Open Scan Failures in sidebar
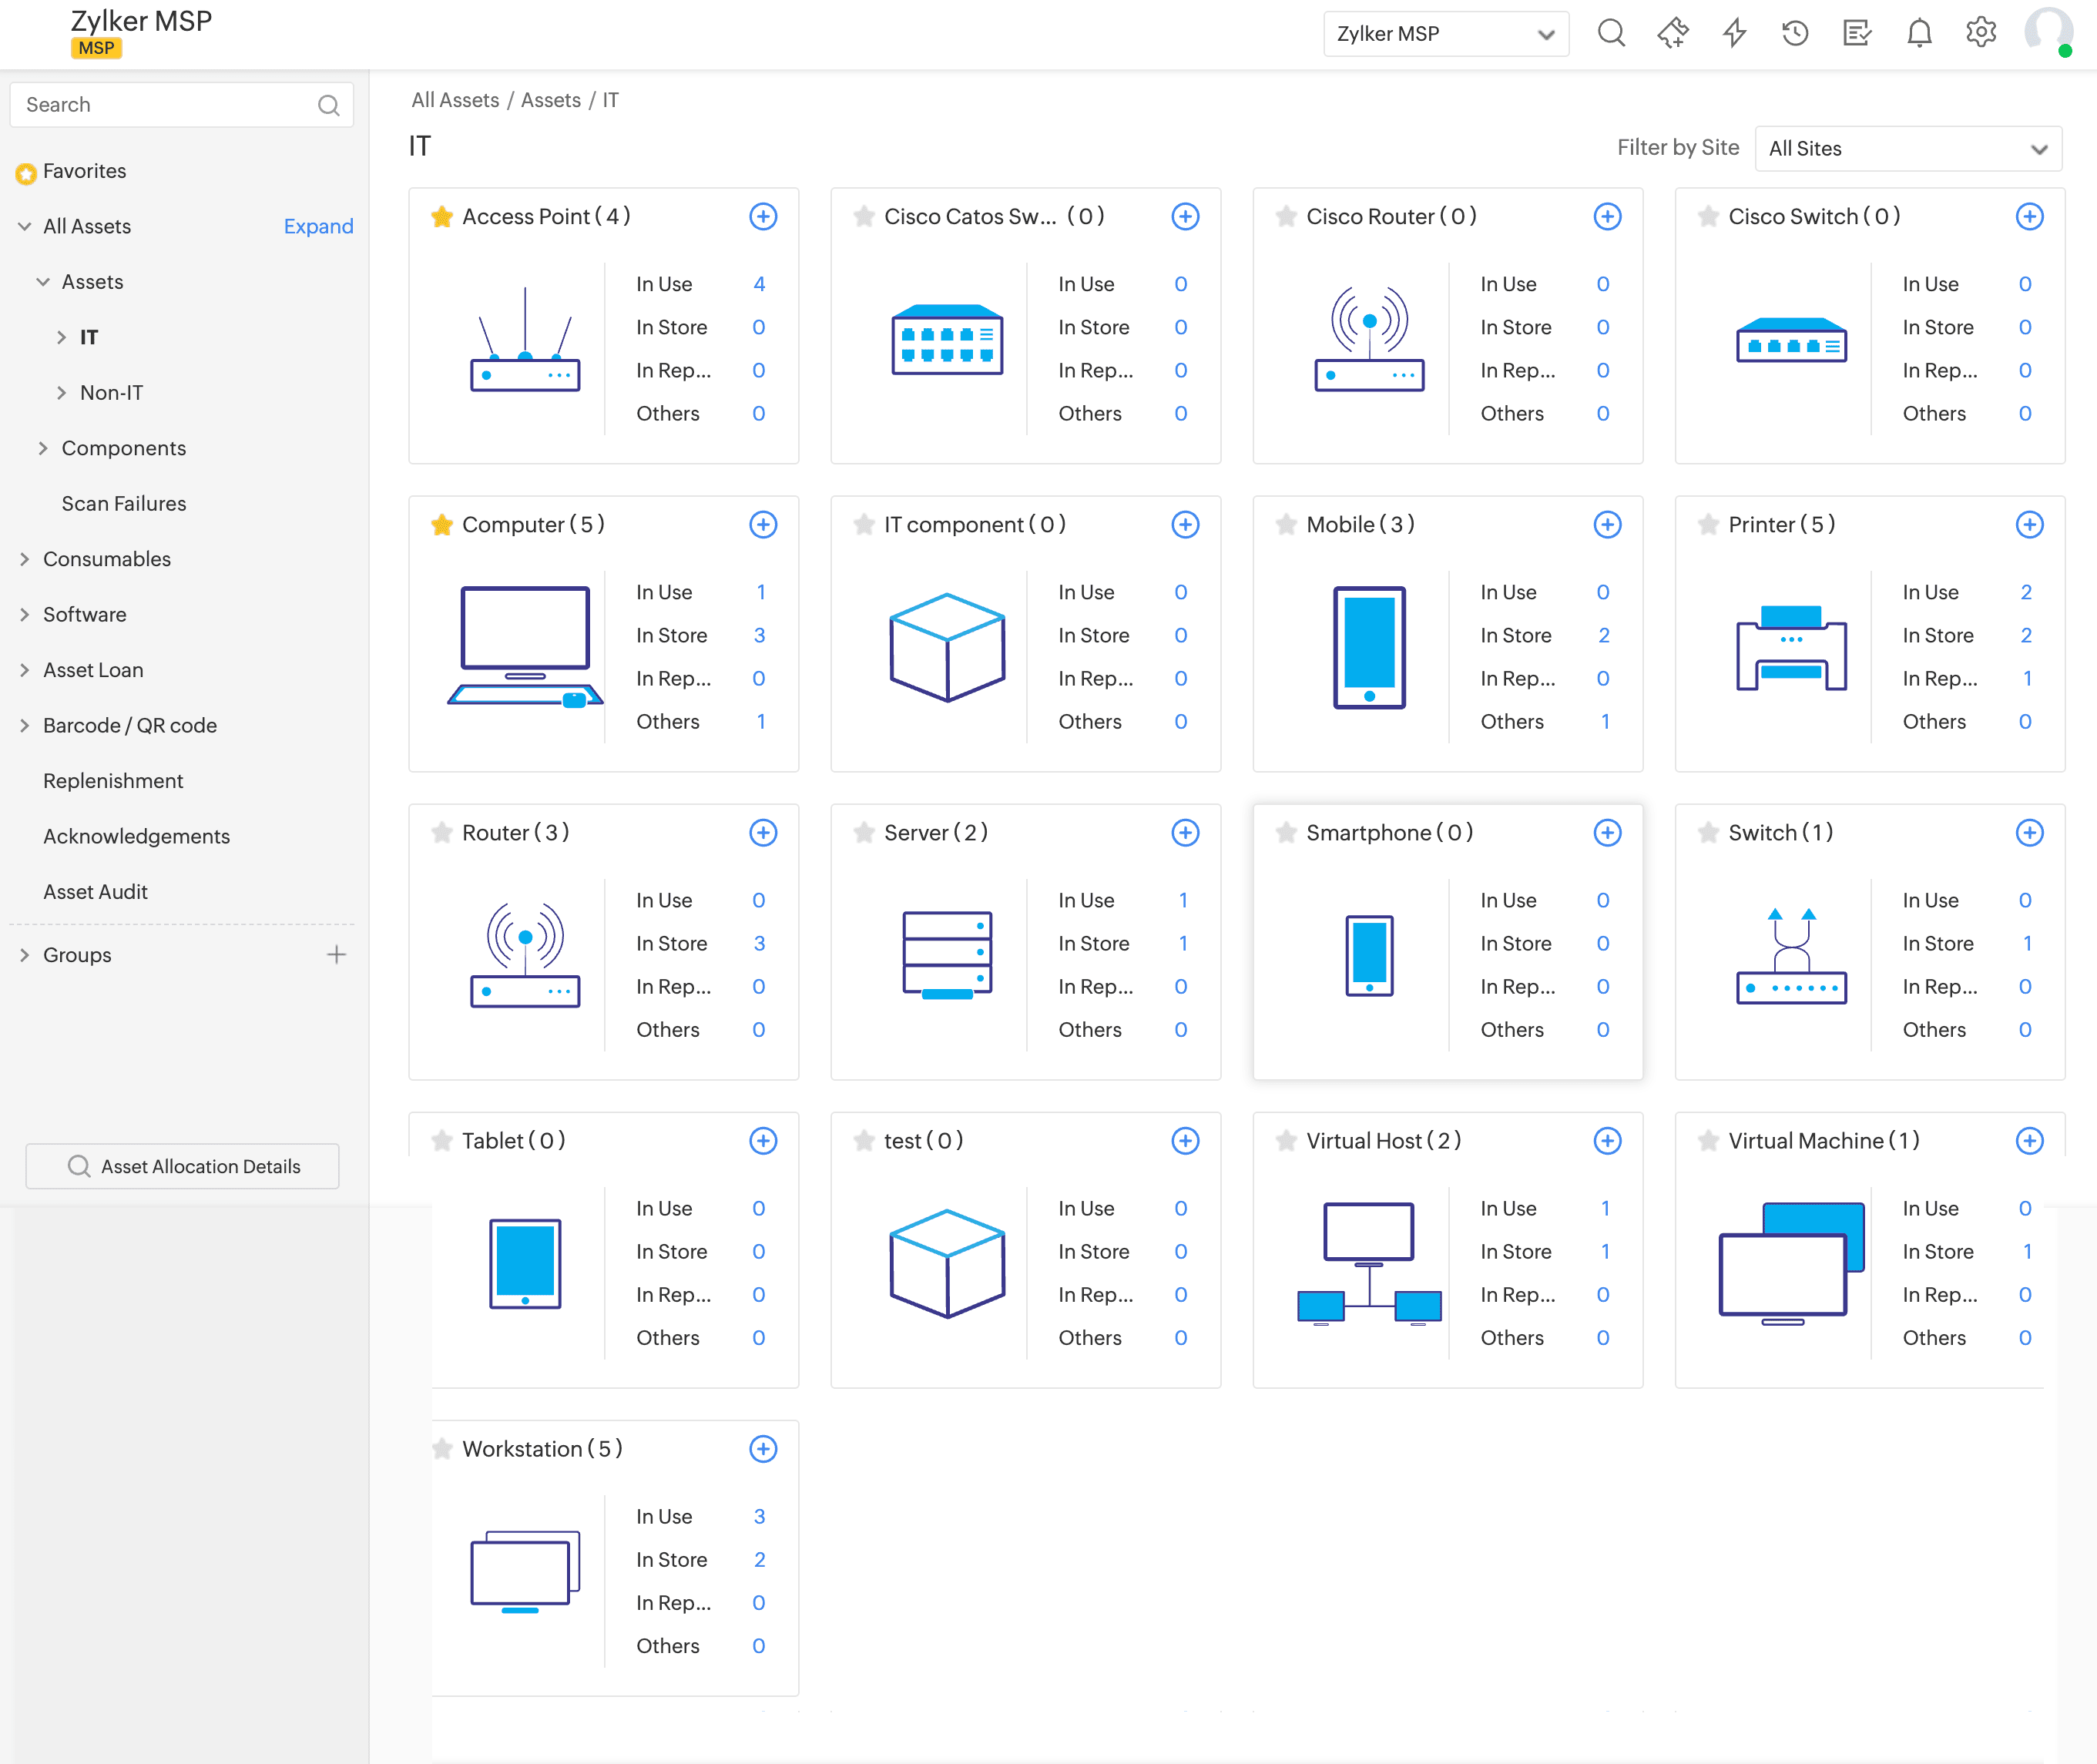This screenshot has height=1764, width=2097. pyautogui.click(x=124, y=503)
